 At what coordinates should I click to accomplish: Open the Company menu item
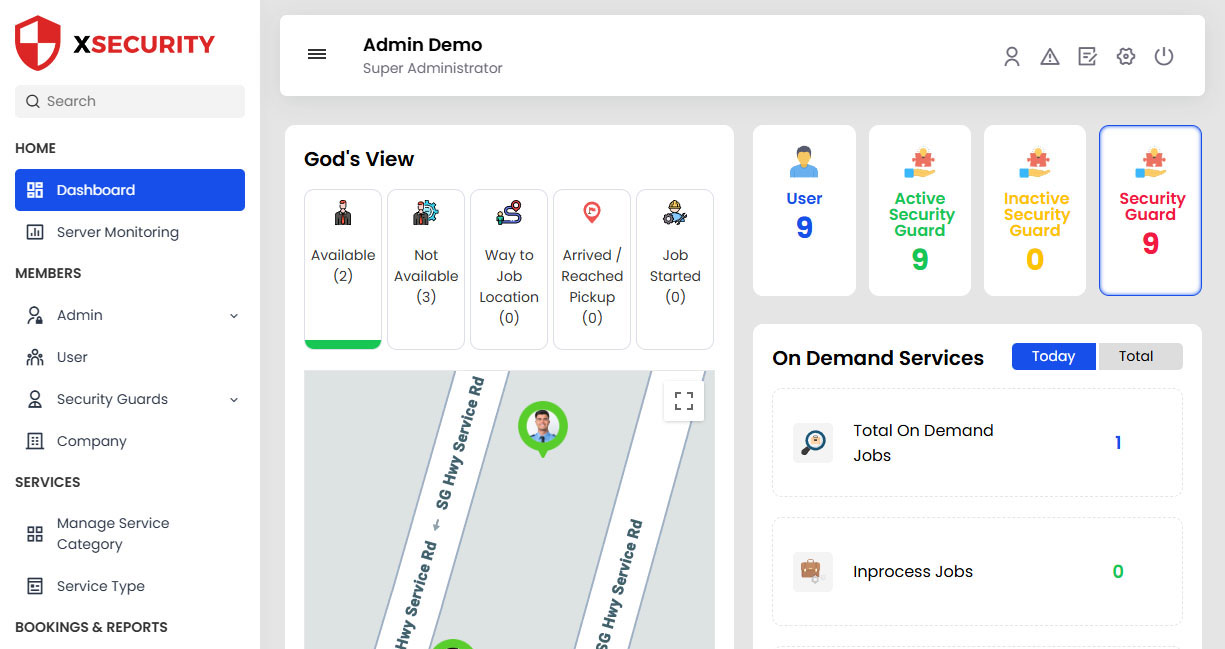pyautogui.click(x=91, y=441)
